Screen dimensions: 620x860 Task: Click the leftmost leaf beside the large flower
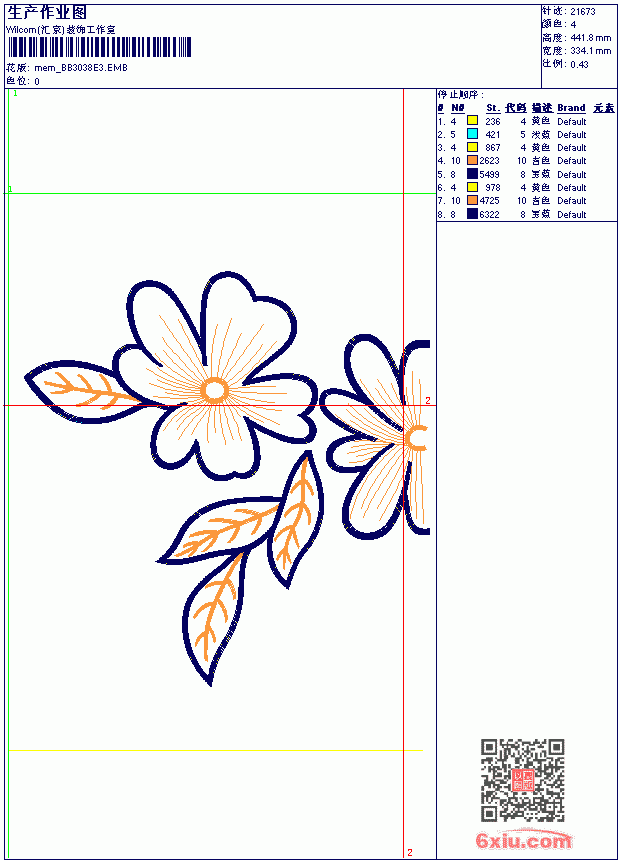pyautogui.click(x=82, y=392)
